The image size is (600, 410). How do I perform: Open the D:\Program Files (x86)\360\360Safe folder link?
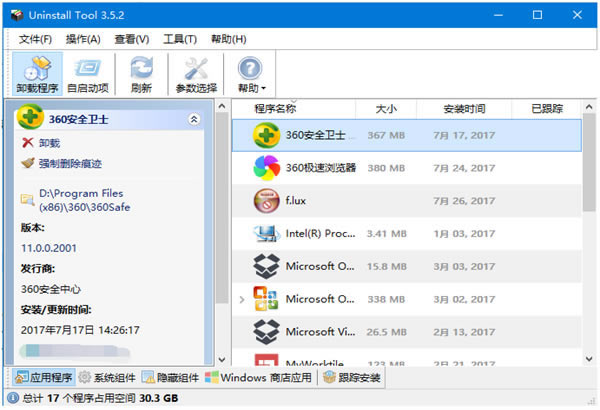coord(85,200)
